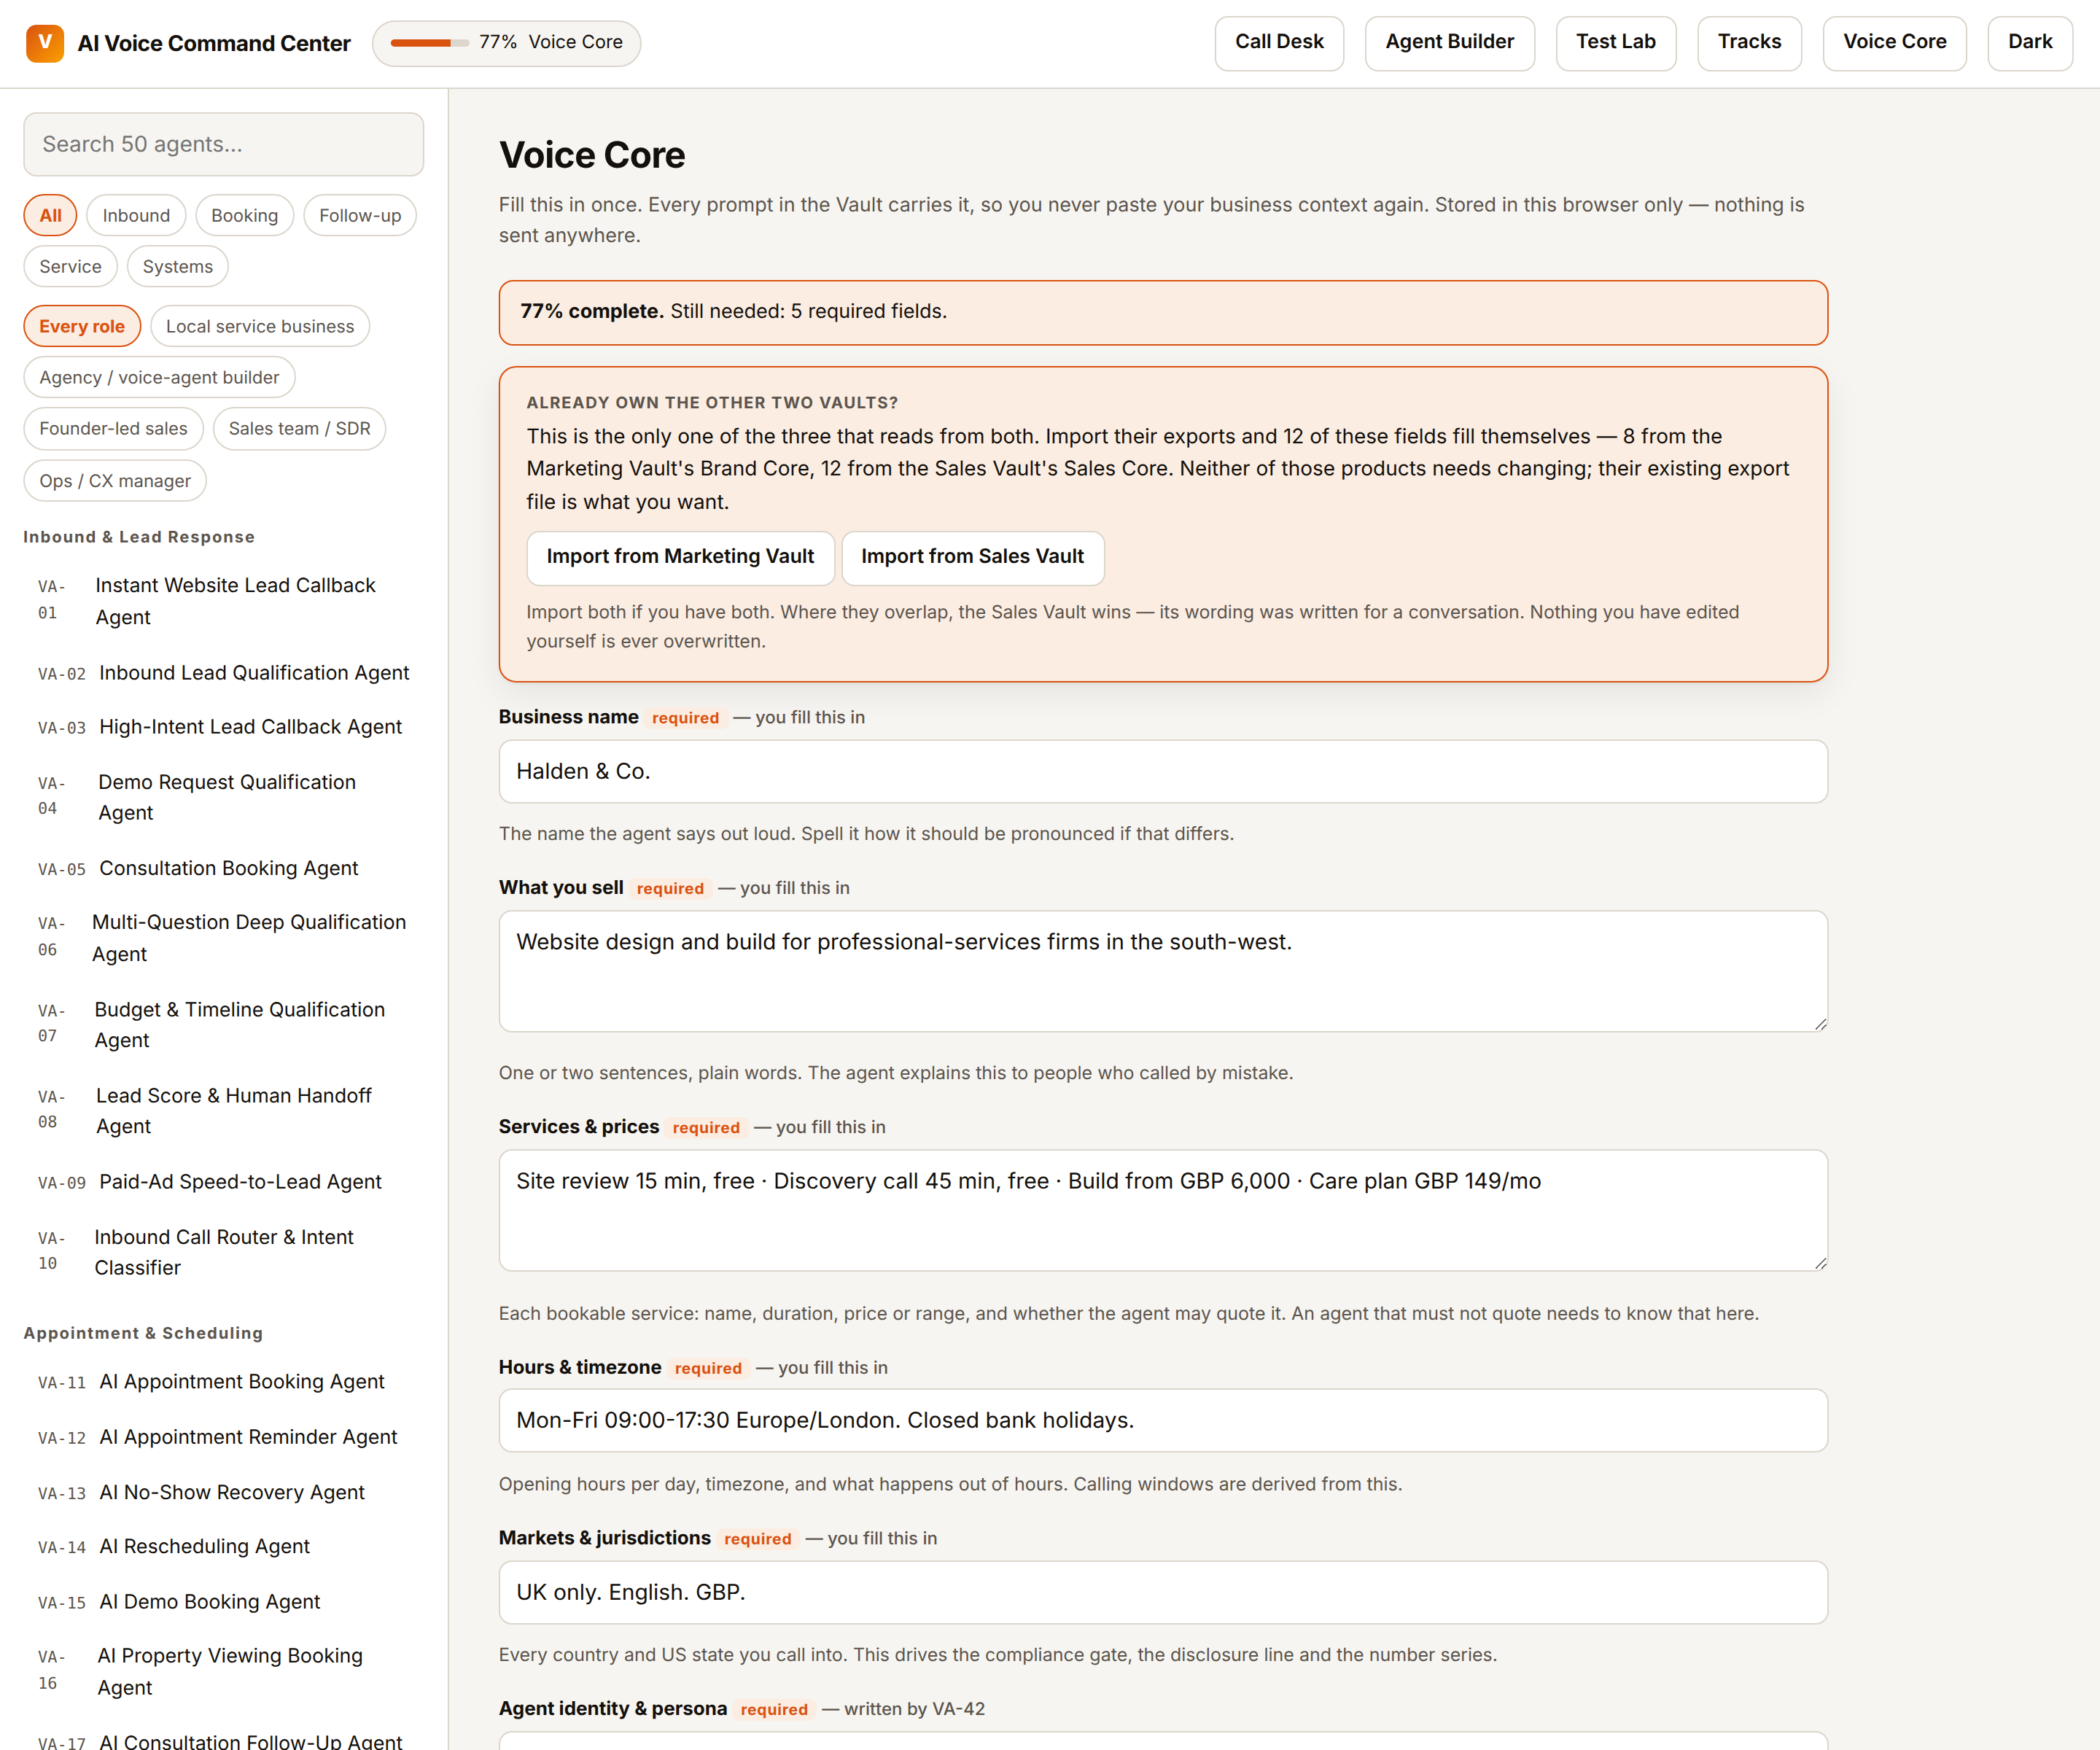2100x1750 pixels.
Task: Edit the What you sell textarea
Action: [1163, 971]
